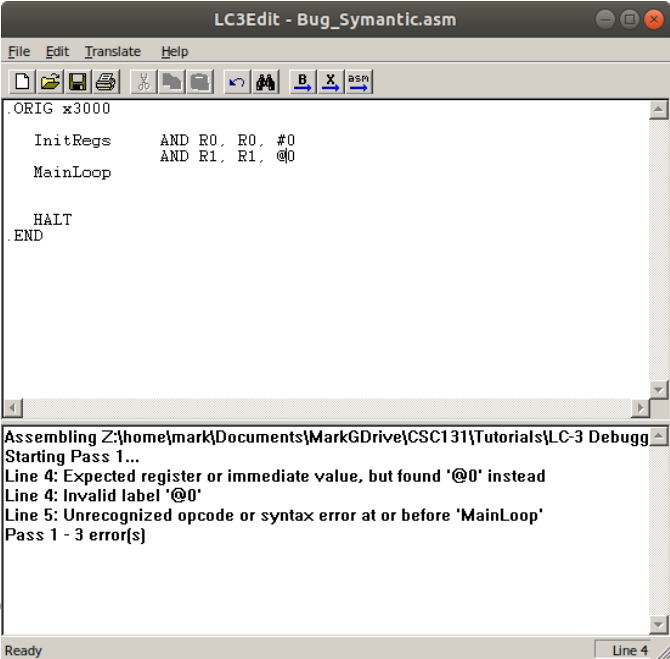Click the 'Ready' status bar text
670x659 pixels.
[23, 651]
